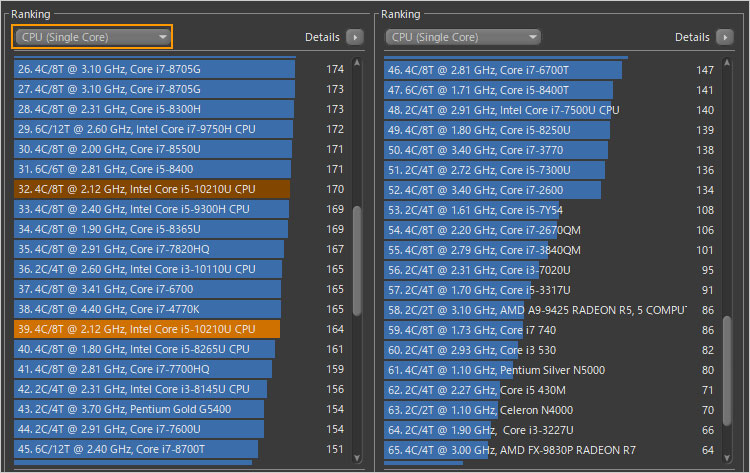Select row 37 Core i7-6700

pyautogui.click(x=179, y=289)
